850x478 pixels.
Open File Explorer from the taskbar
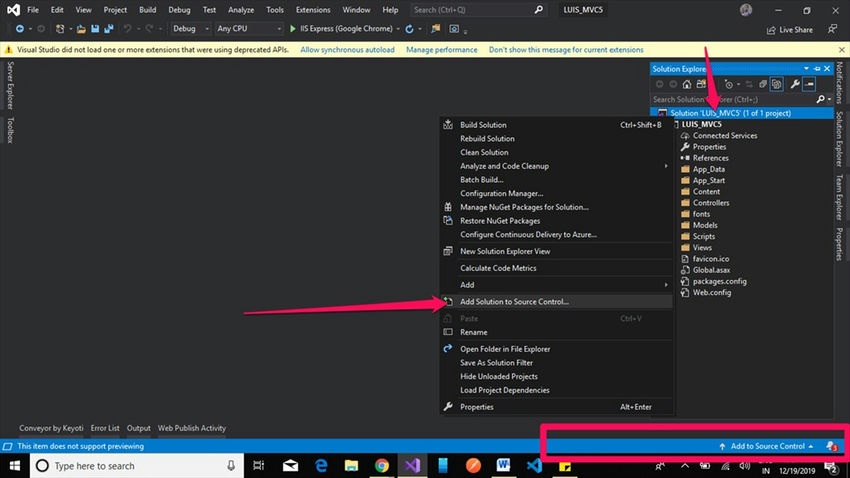point(351,466)
